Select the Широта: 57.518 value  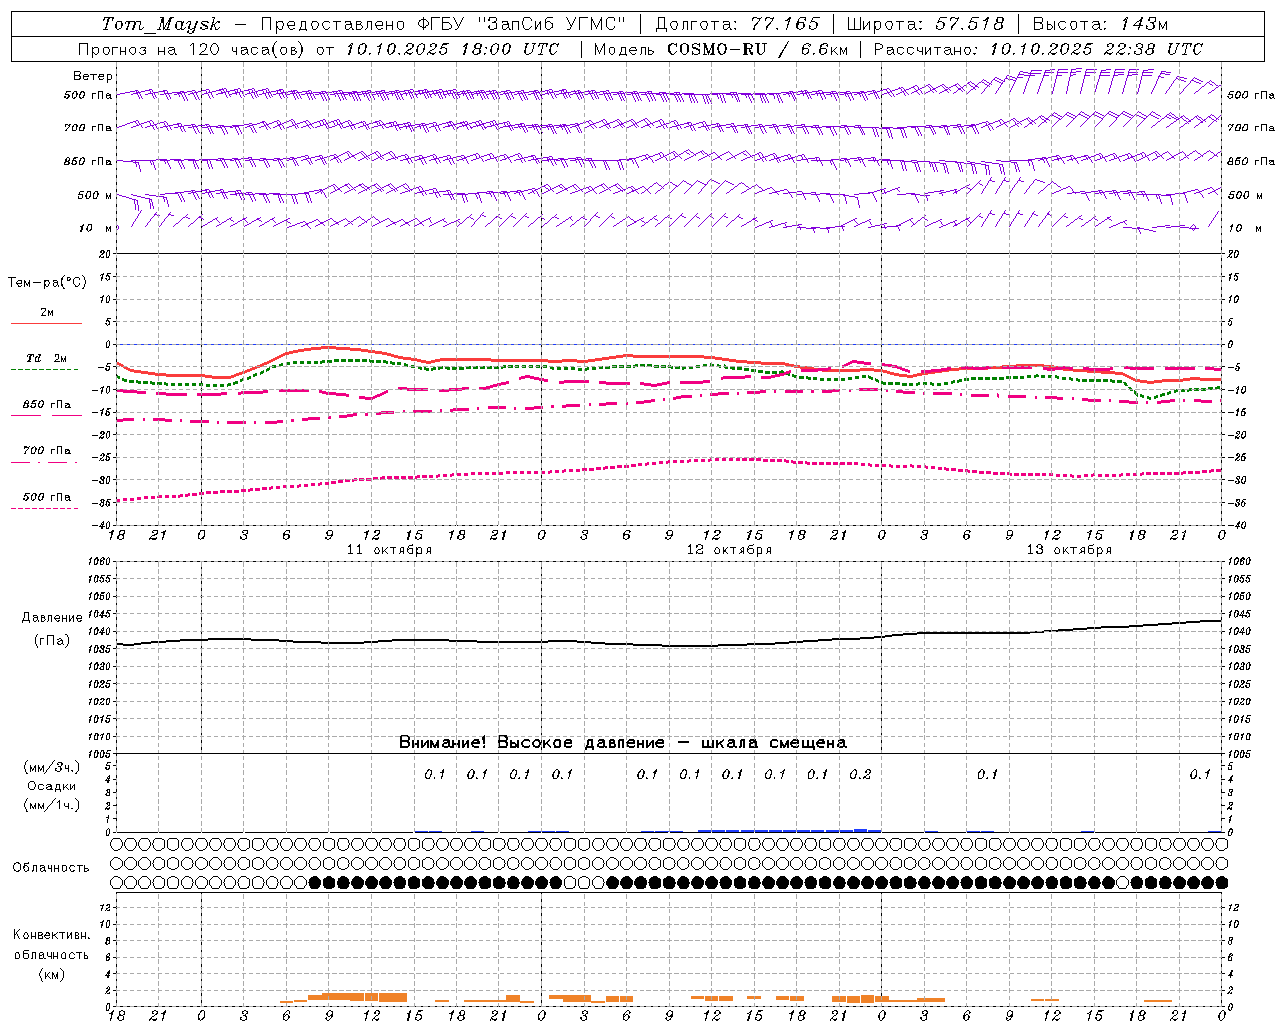coord(925,24)
